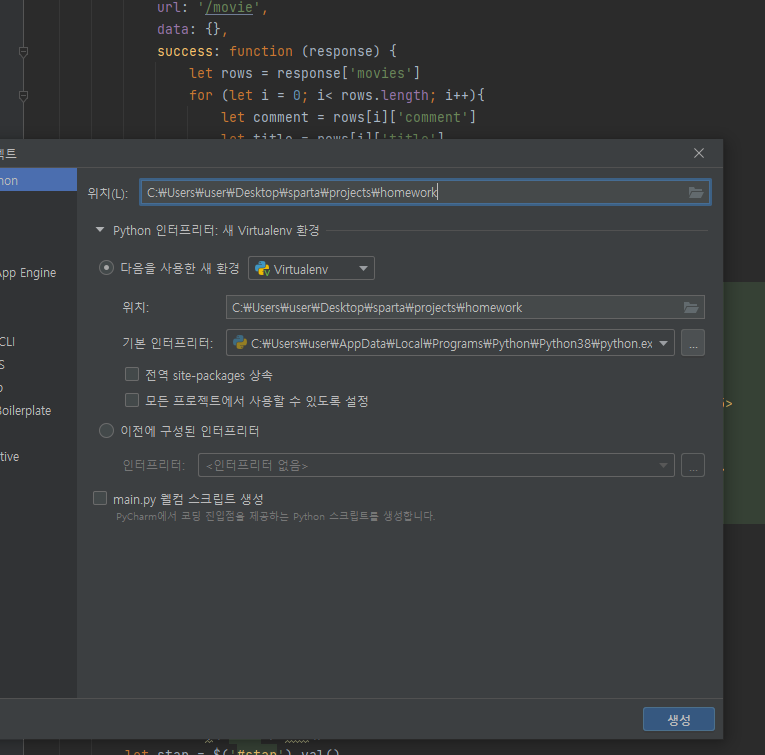This screenshot has height=755, width=765.
Task: Click the fold marker beside 'success: function' line
Action: [x=23, y=51]
